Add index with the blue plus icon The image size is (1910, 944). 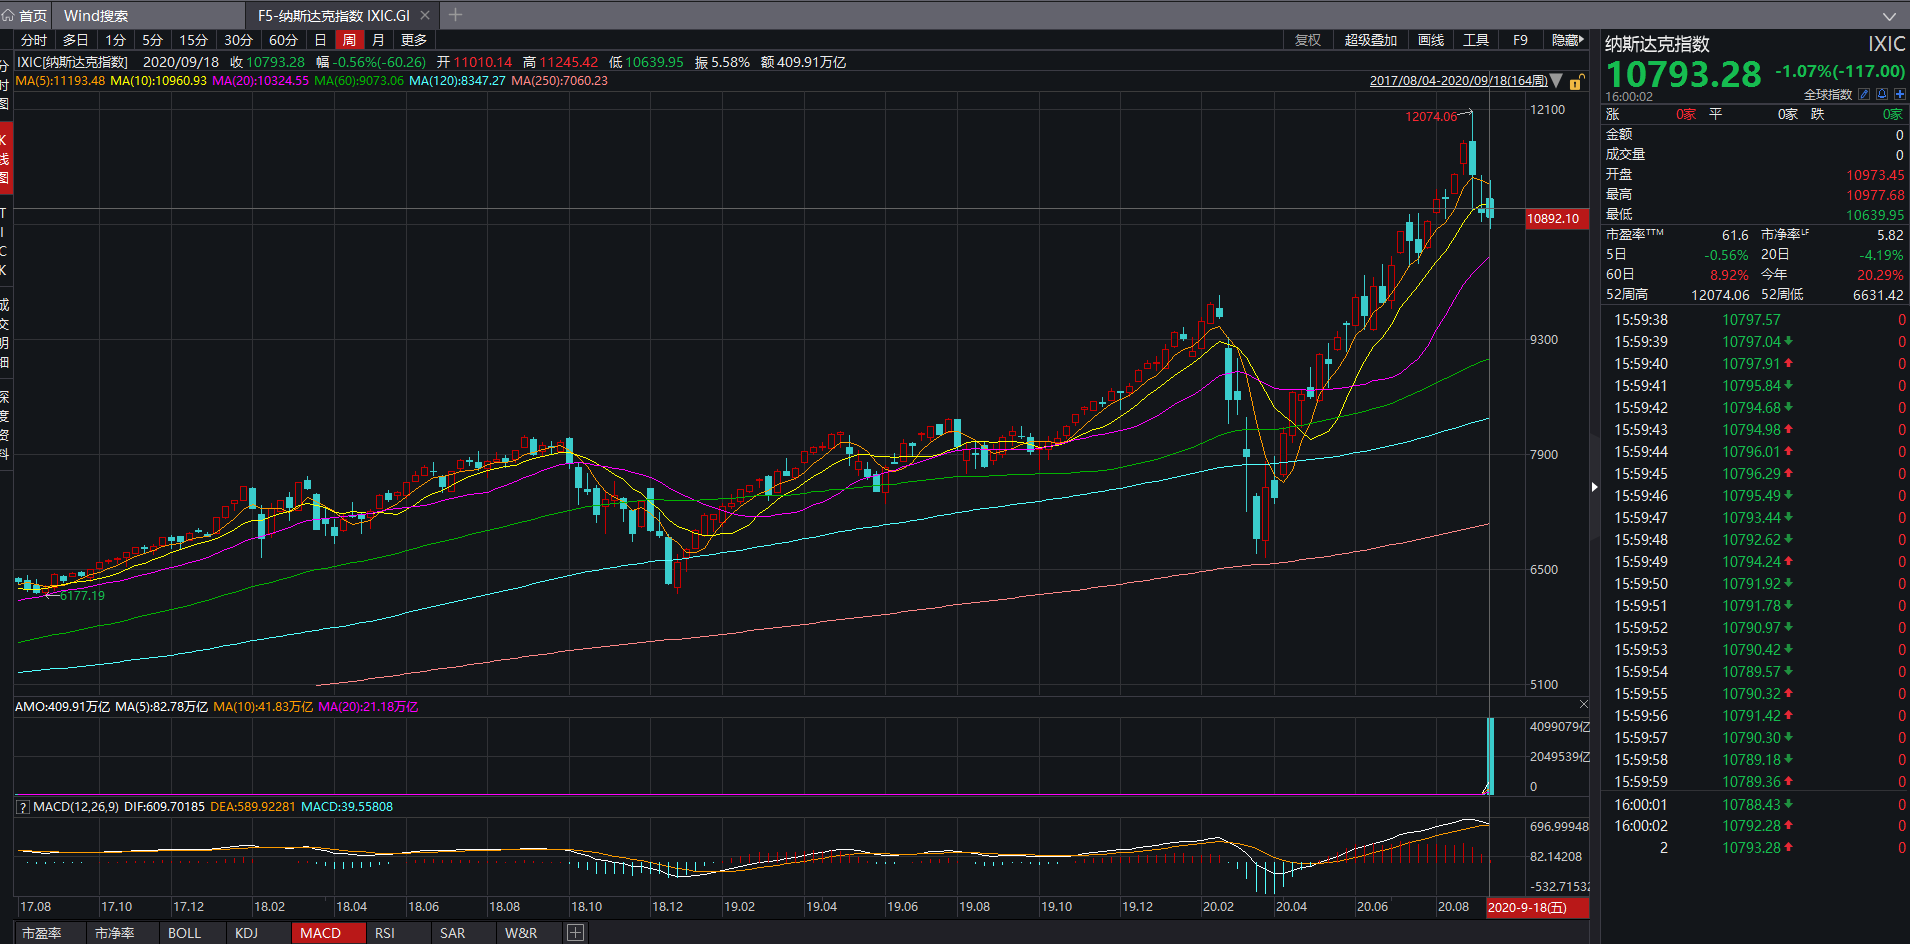(x=1899, y=94)
